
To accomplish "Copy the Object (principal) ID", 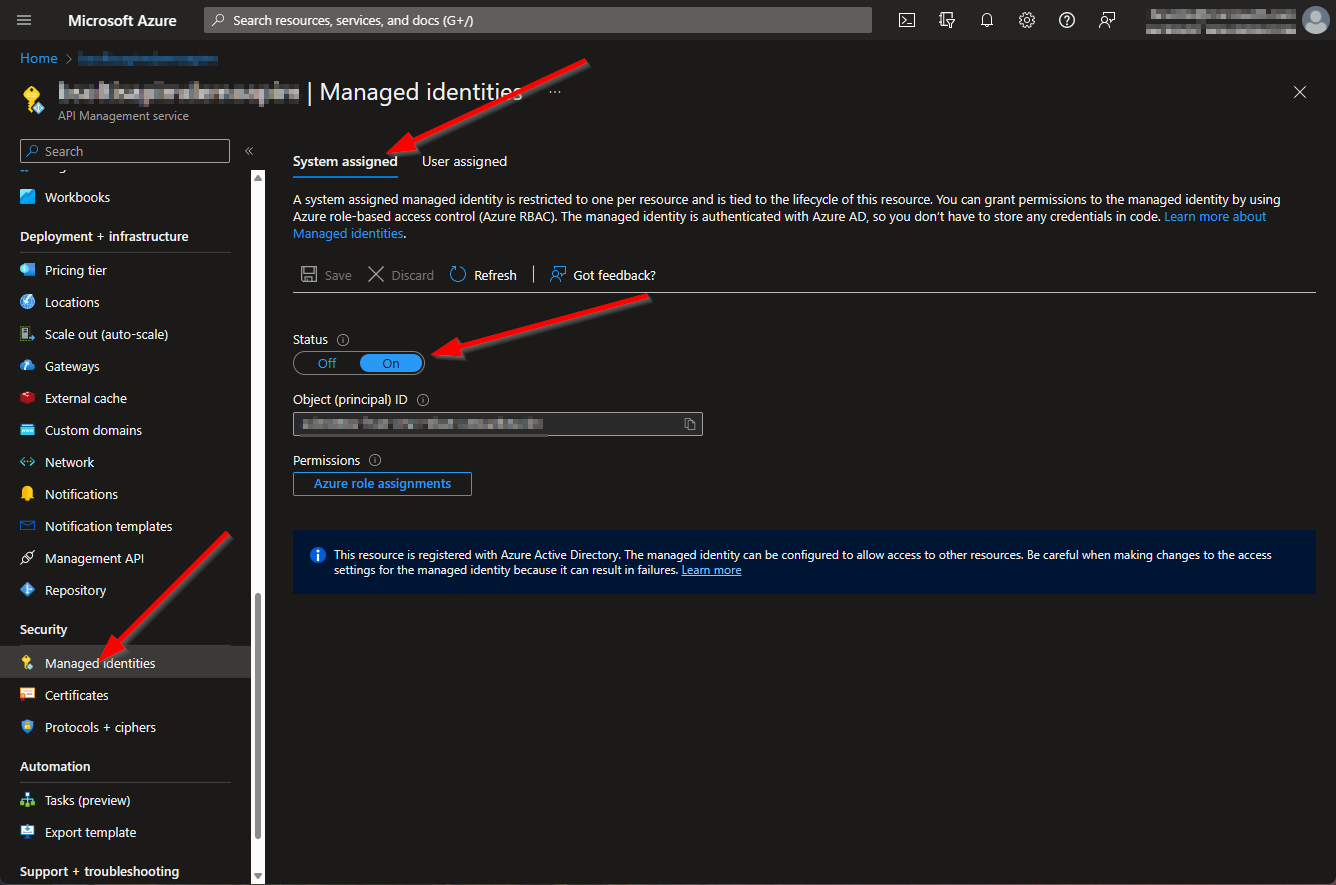I will [690, 424].
